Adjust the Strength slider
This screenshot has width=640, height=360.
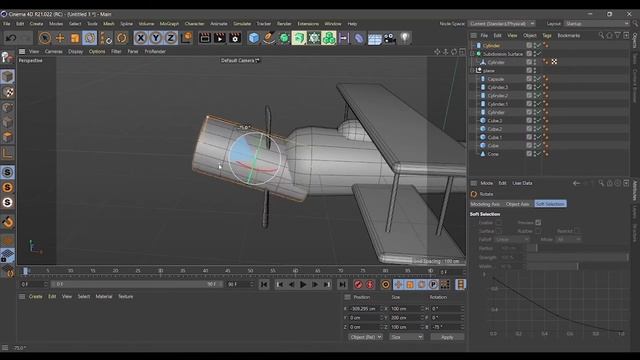(577, 258)
